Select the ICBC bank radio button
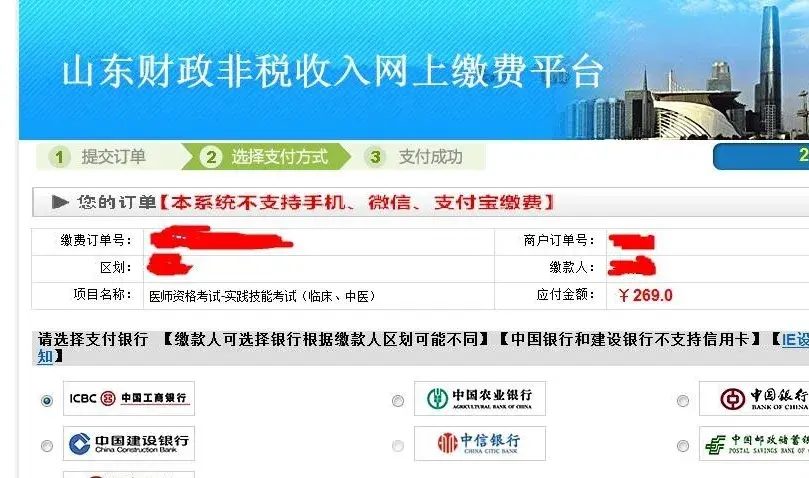The image size is (809, 478). coord(47,401)
